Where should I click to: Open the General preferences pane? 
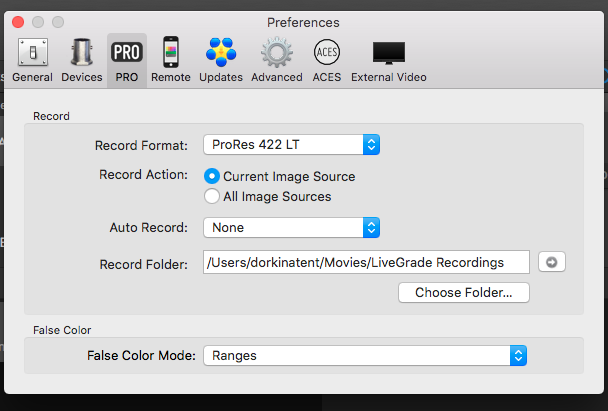pyautogui.click(x=32, y=59)
